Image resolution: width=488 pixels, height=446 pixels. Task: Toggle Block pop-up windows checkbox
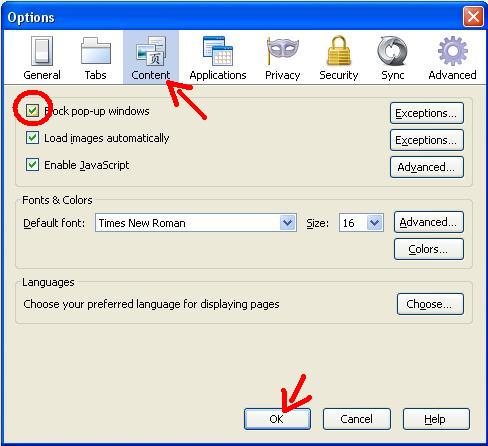tap(32, 111)
